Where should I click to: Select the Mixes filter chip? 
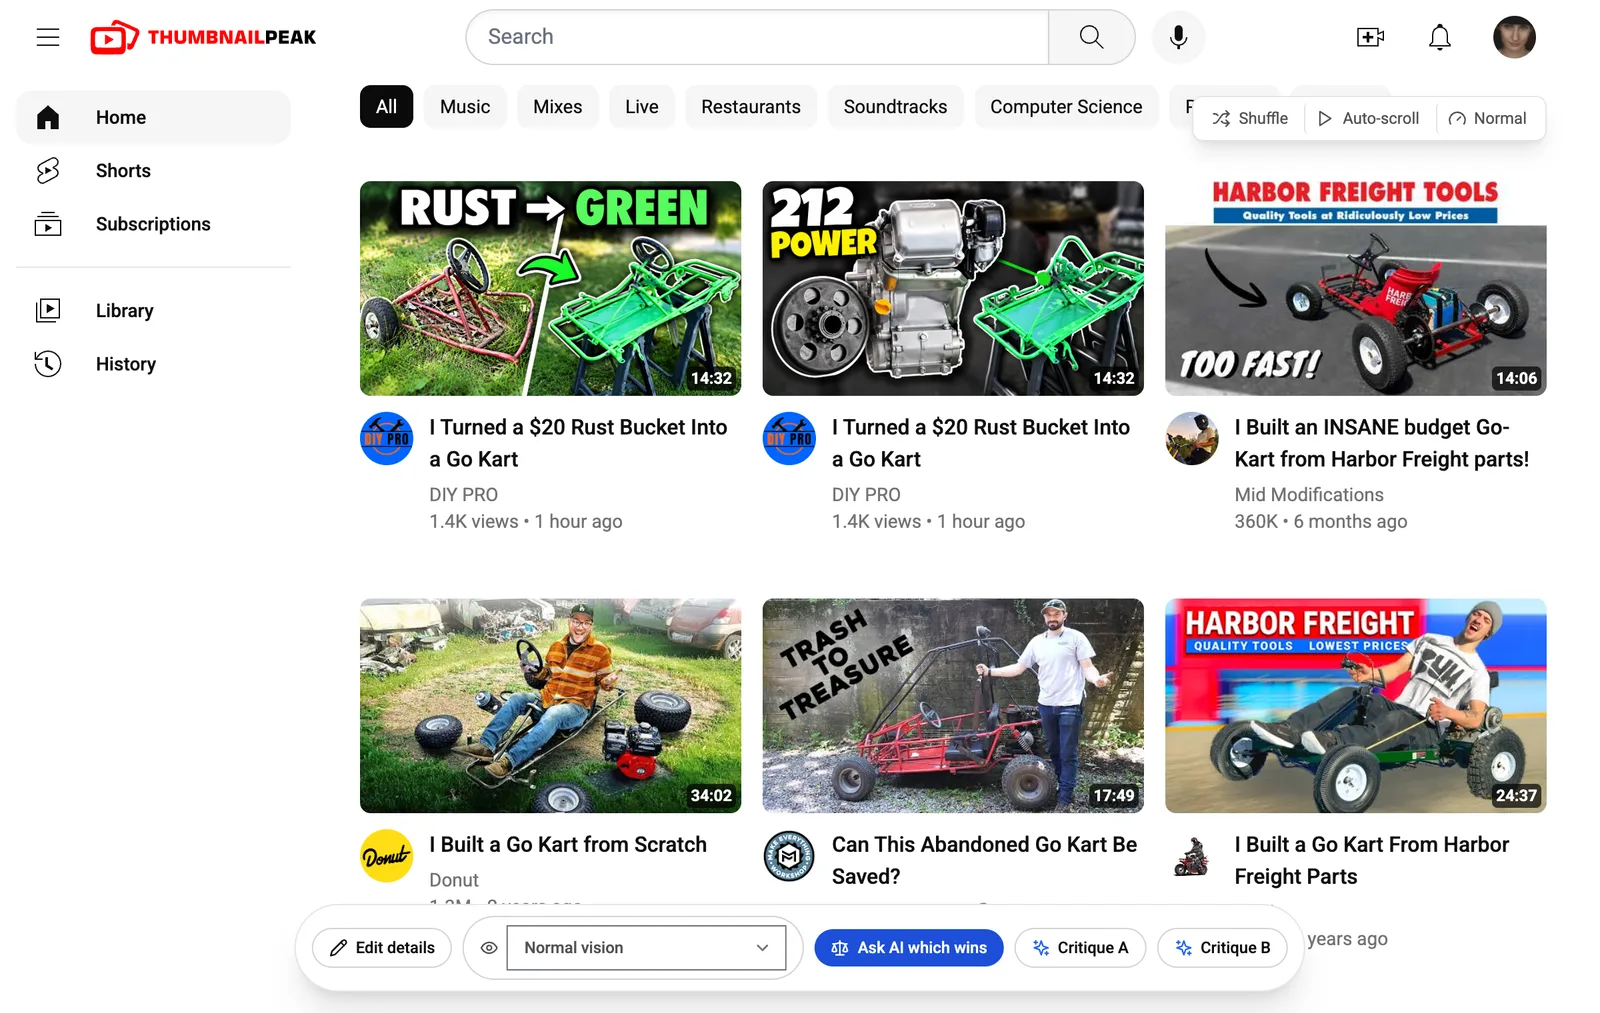(x=558, y=107)
